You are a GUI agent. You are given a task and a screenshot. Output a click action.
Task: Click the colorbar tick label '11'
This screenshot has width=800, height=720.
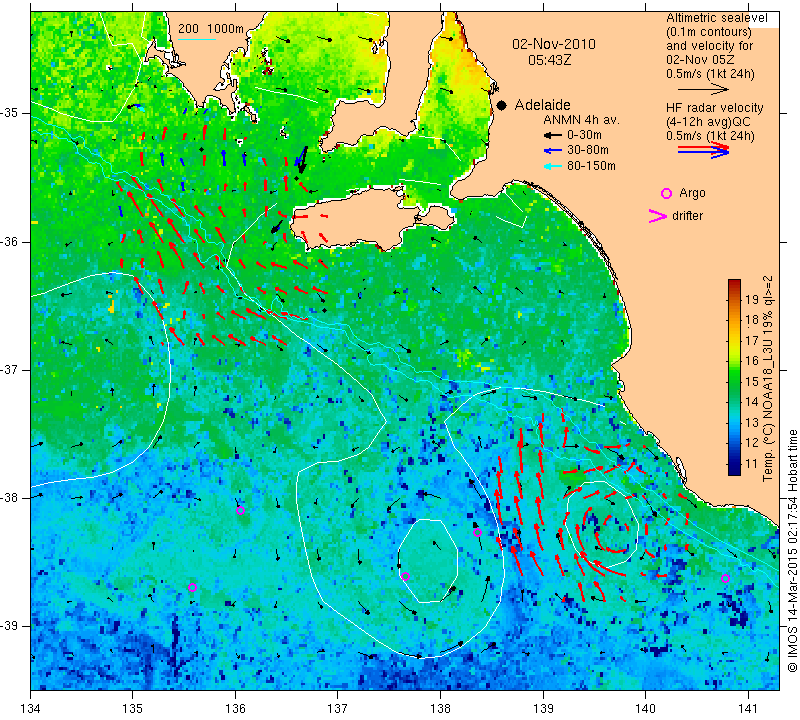click(x=752, y=464)
